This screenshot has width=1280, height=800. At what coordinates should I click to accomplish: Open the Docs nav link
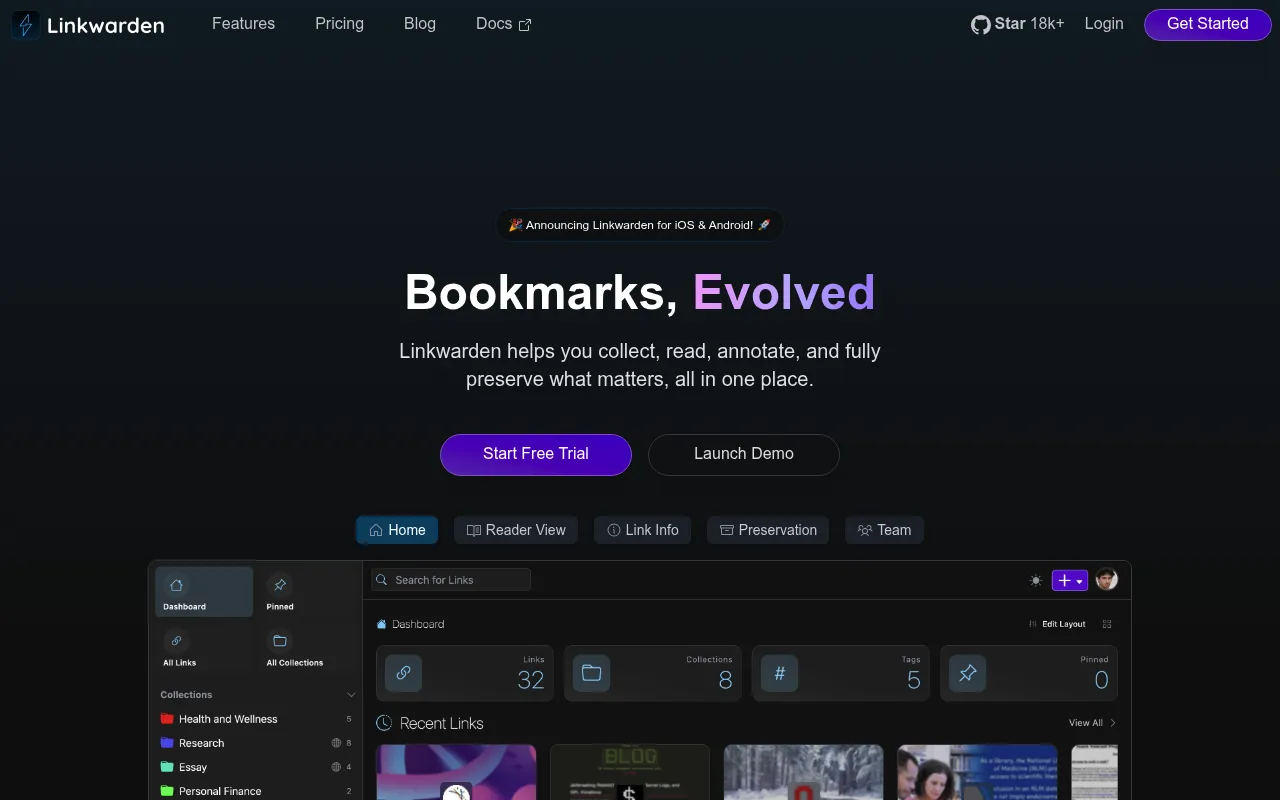tap(504, 24)
